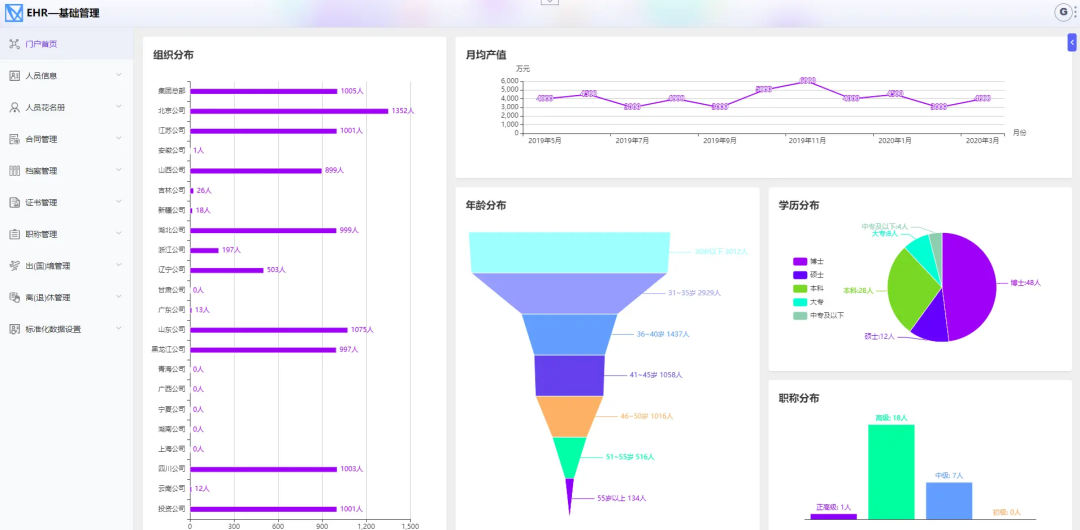This screenshot has width=1080, height=530.
Task: Toggle 本科 legend entry in 学历分布
Action: (x=809, y=289)
